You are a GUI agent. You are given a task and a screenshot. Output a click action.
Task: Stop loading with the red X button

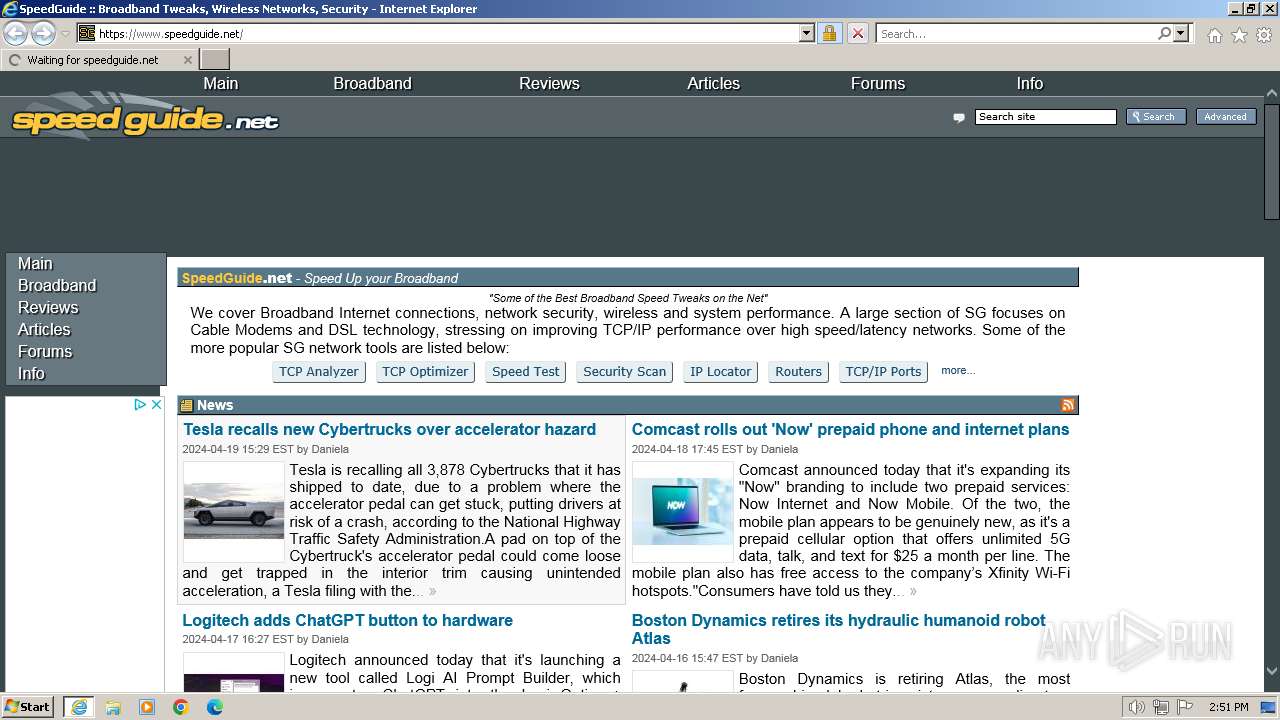tap(857, 33)
